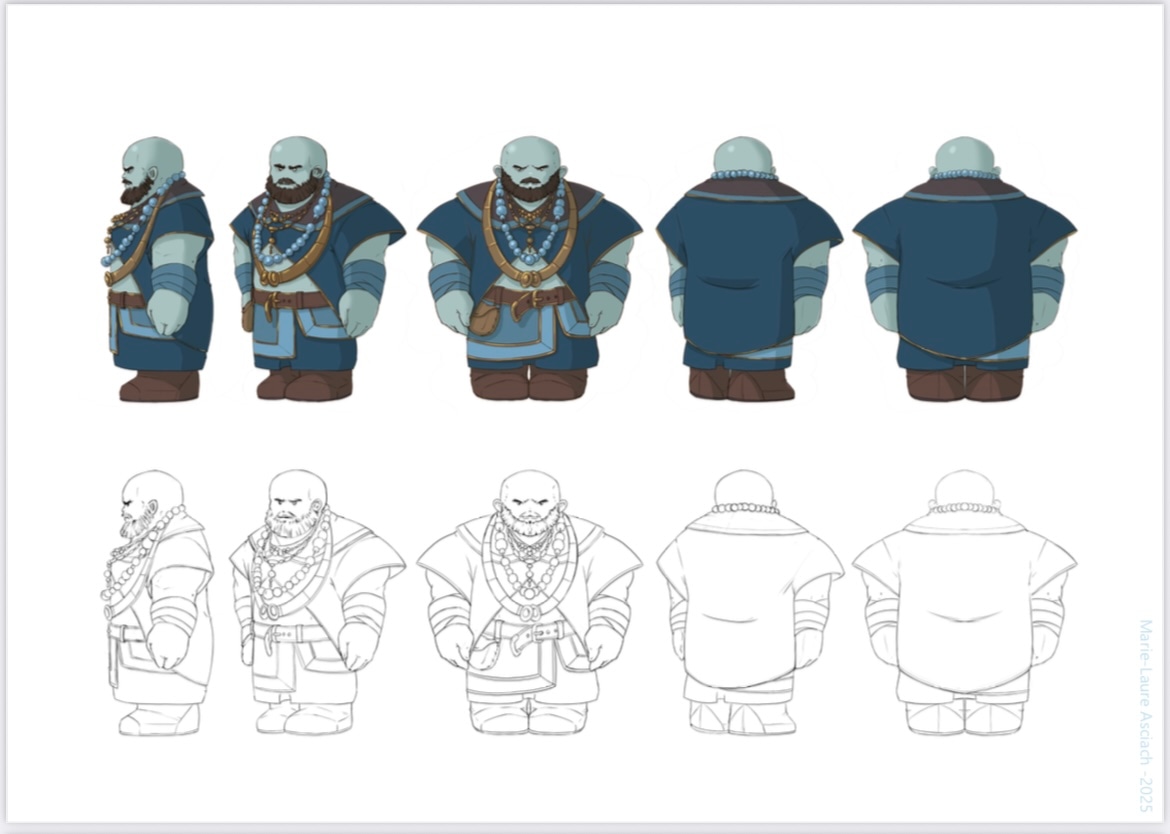Click the line-art three-quarter back character sketch
Screen dimensions: 1170x834
coord(749,603)
